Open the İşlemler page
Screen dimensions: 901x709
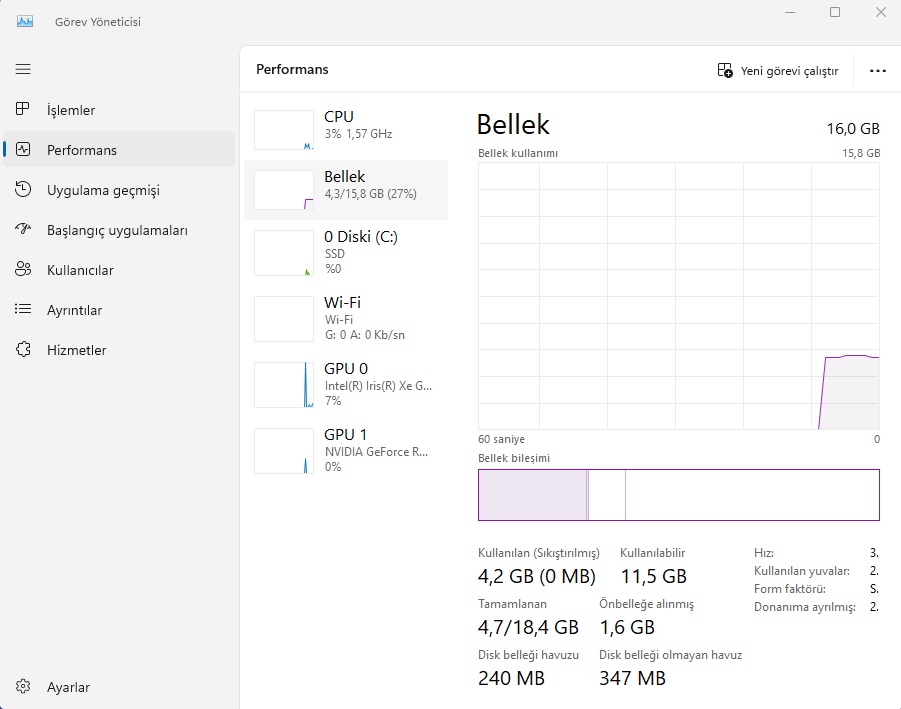(119, 110)
